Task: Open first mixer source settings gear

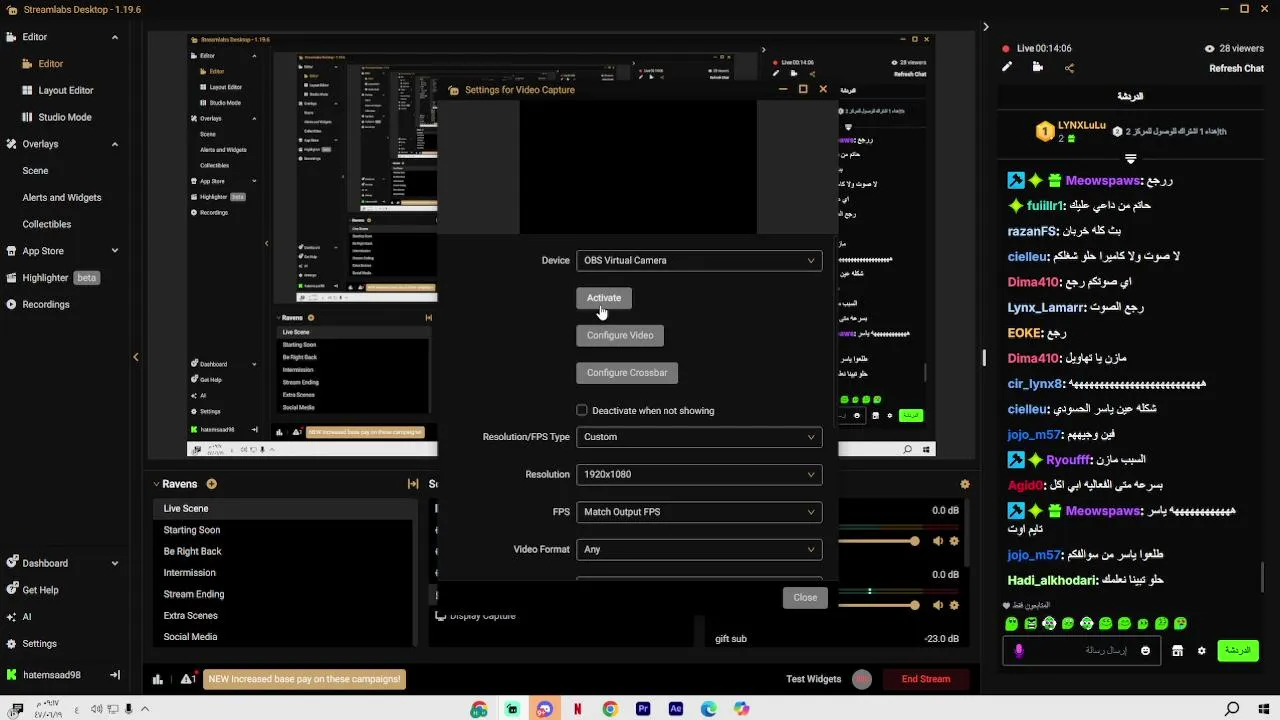Action: point(954,541)
